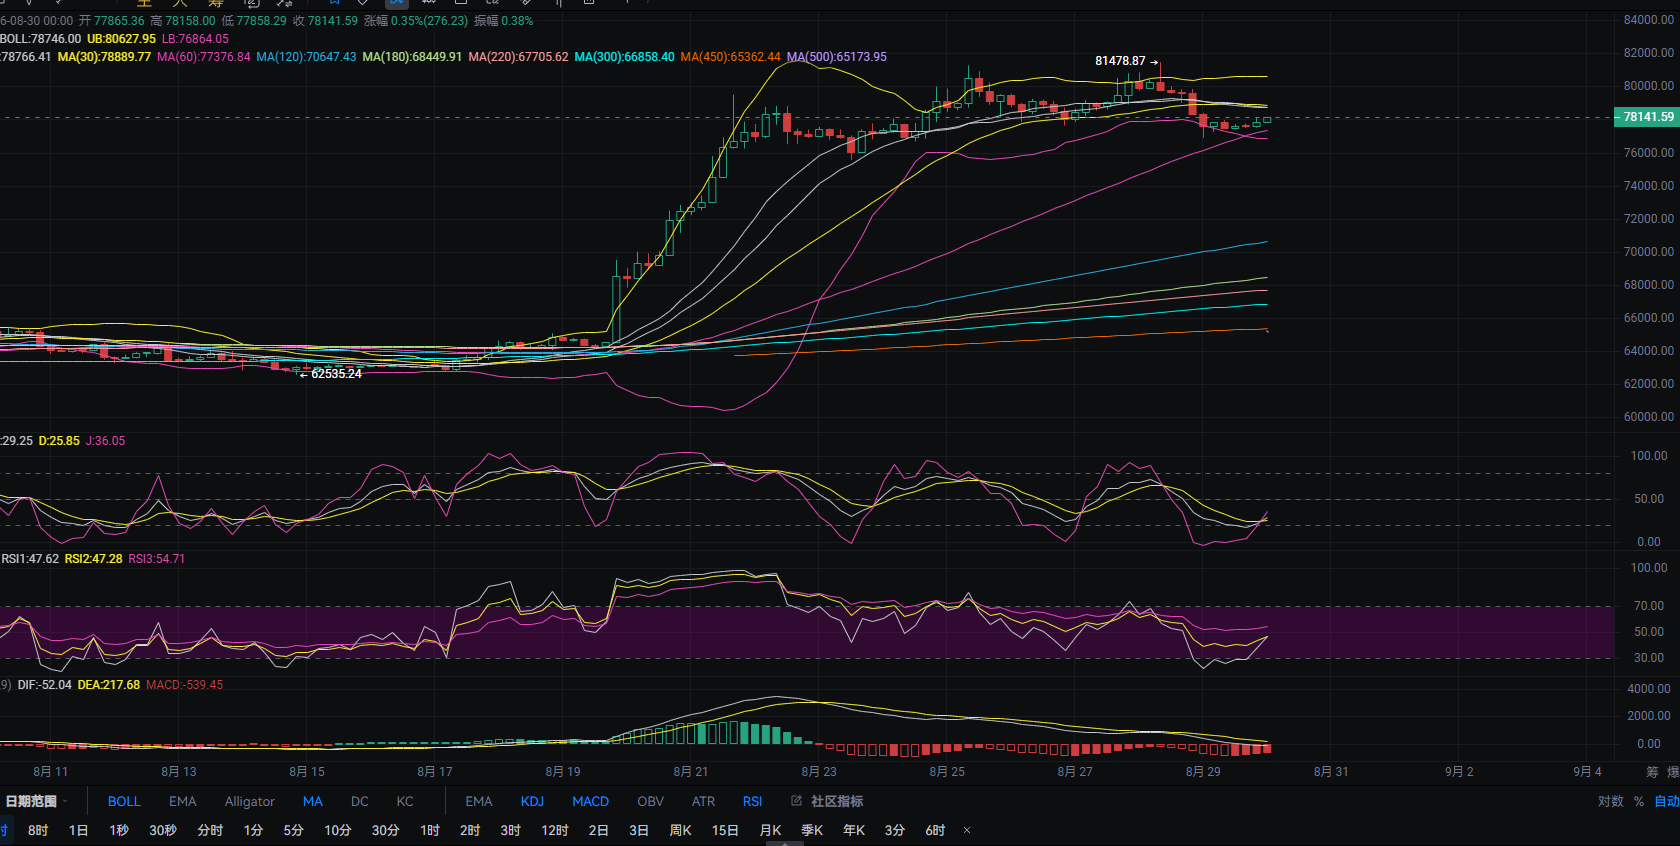Select the 季K quarterly candle timeframe
1680x846 pixels.
point(812,830)
